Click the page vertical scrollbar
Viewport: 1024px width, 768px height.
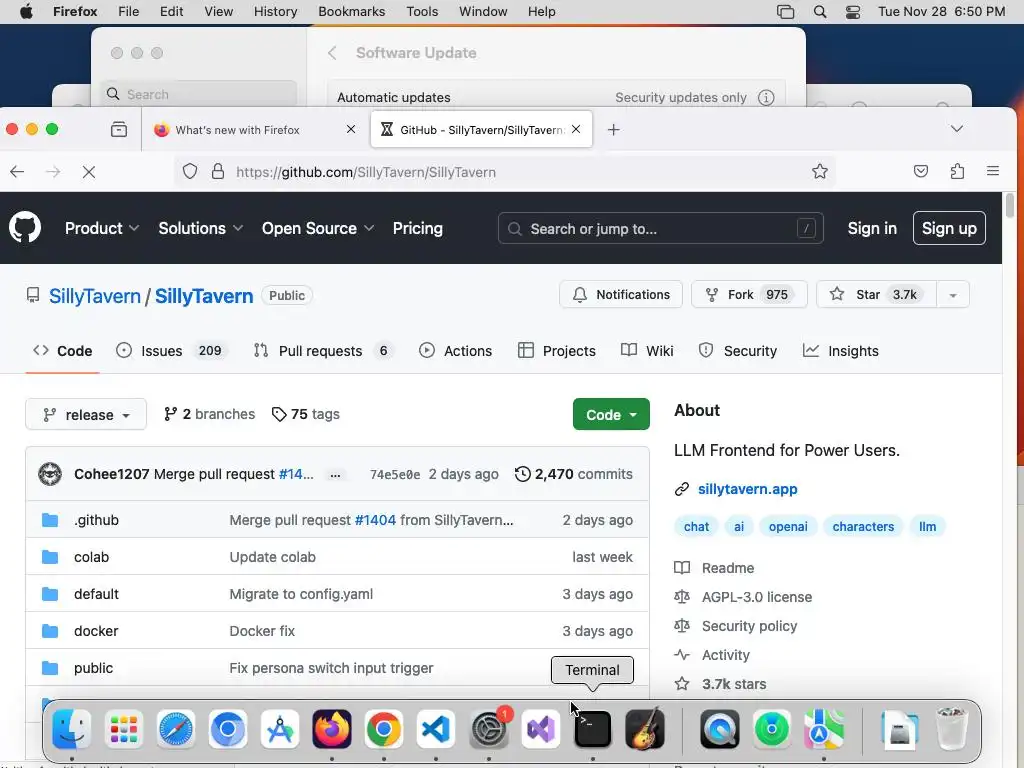pyautogui.click(x=1010, y=205)
